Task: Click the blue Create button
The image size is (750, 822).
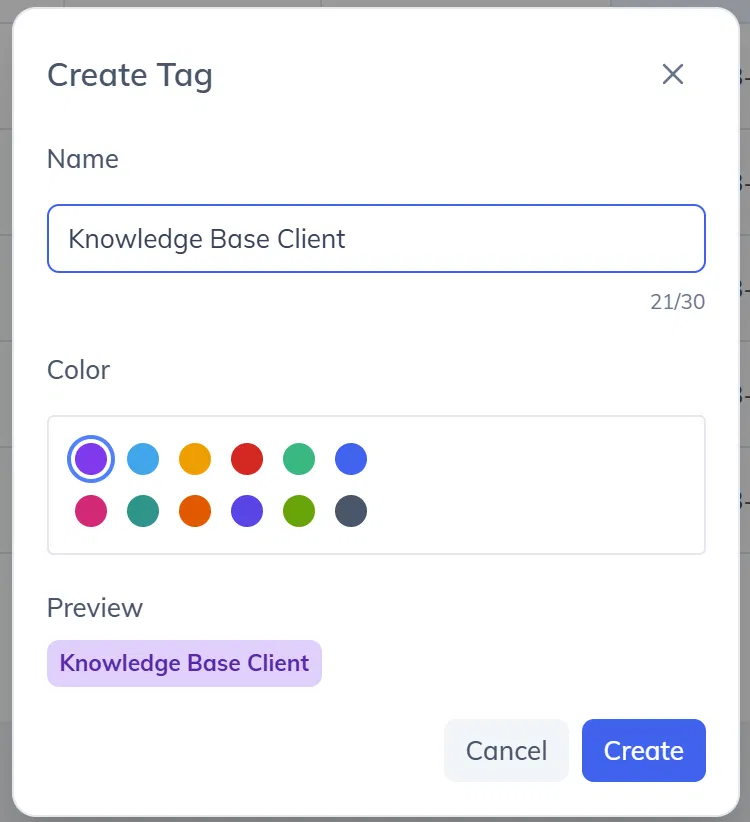Action: tap(644, 750)
